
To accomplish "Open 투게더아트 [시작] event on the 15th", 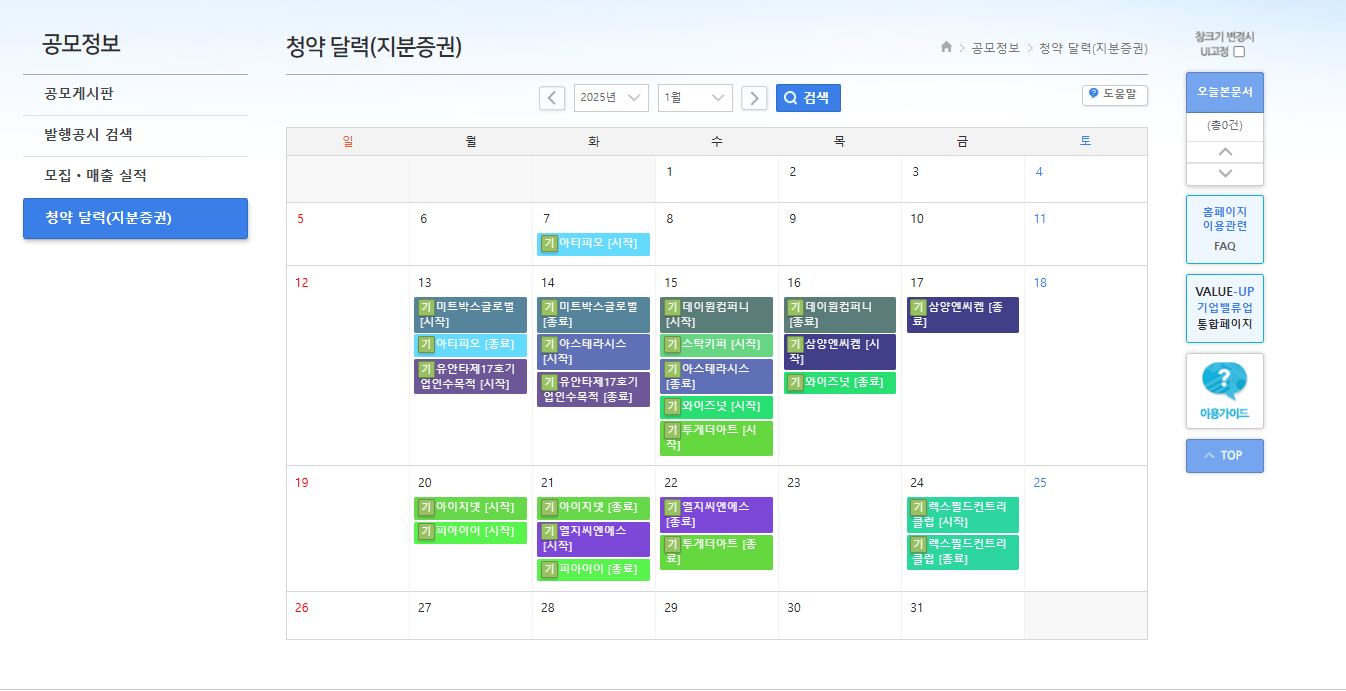I will click(716, 438).
